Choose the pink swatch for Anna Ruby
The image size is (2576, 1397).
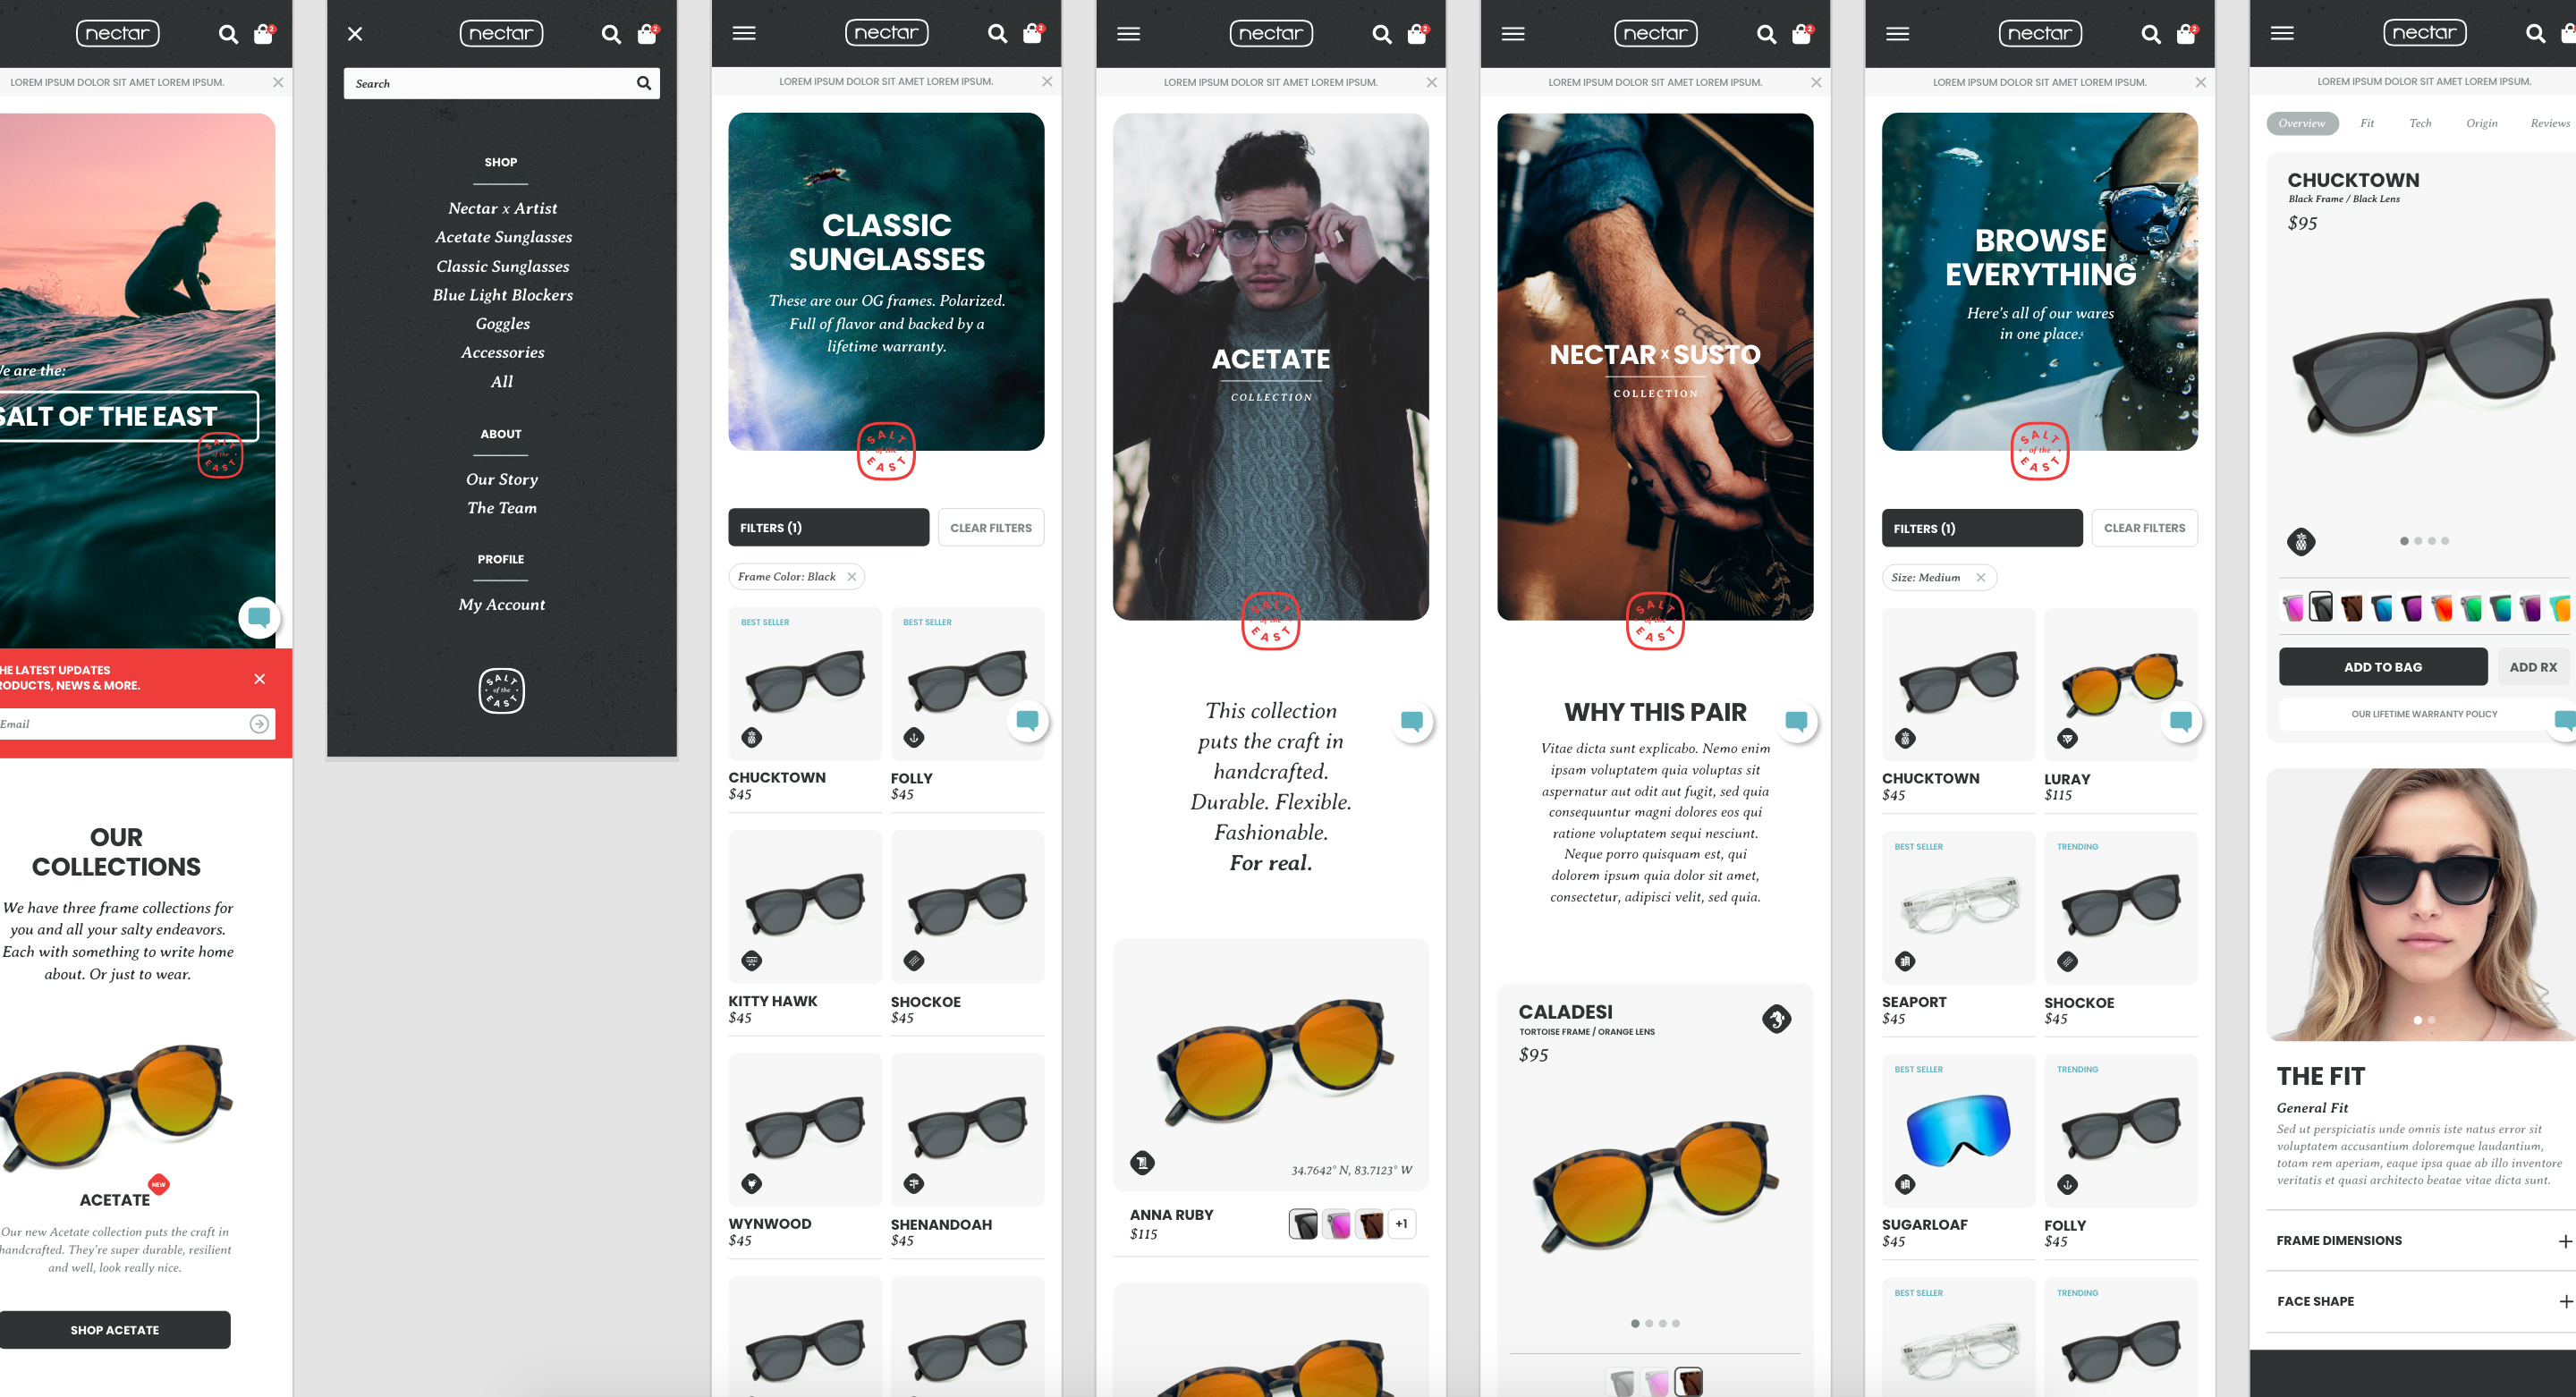point(1337,1224)
